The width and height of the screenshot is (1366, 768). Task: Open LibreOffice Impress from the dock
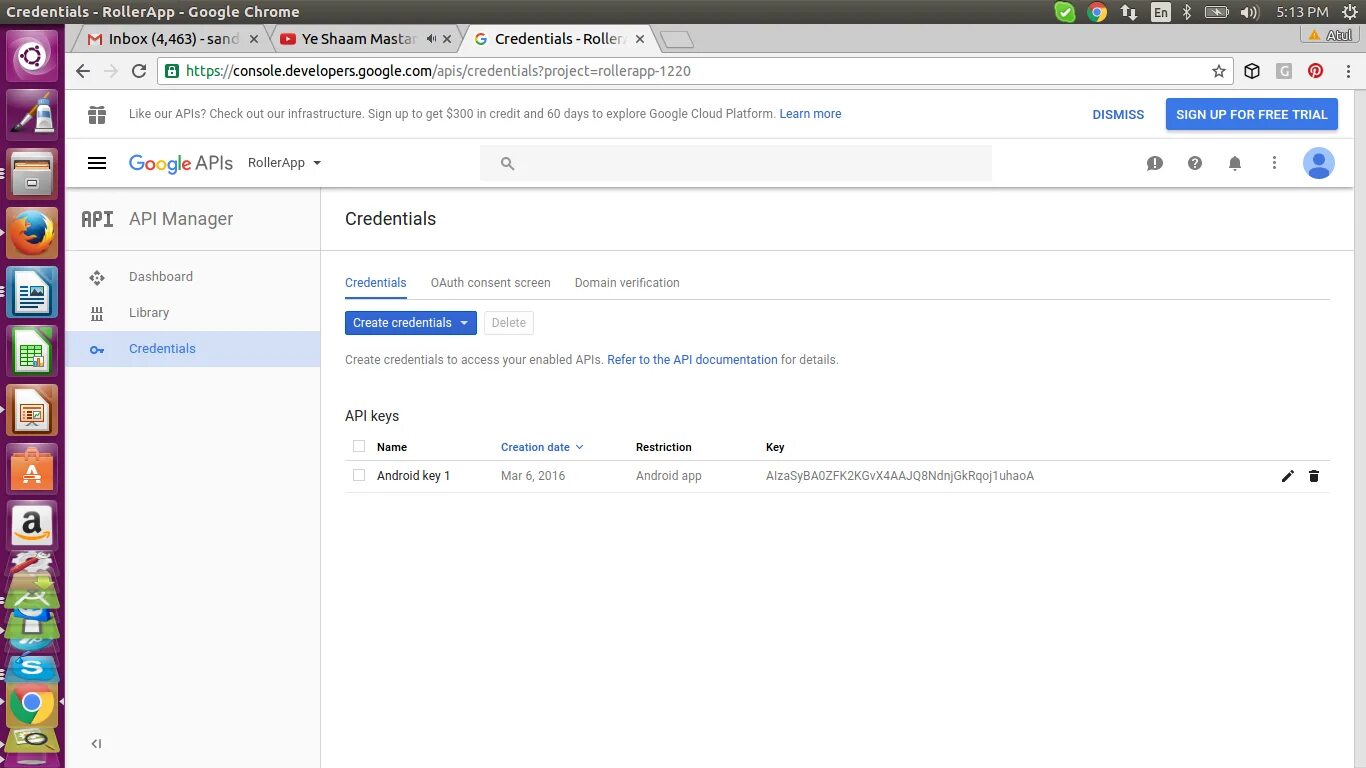click(x=32, y=410)
